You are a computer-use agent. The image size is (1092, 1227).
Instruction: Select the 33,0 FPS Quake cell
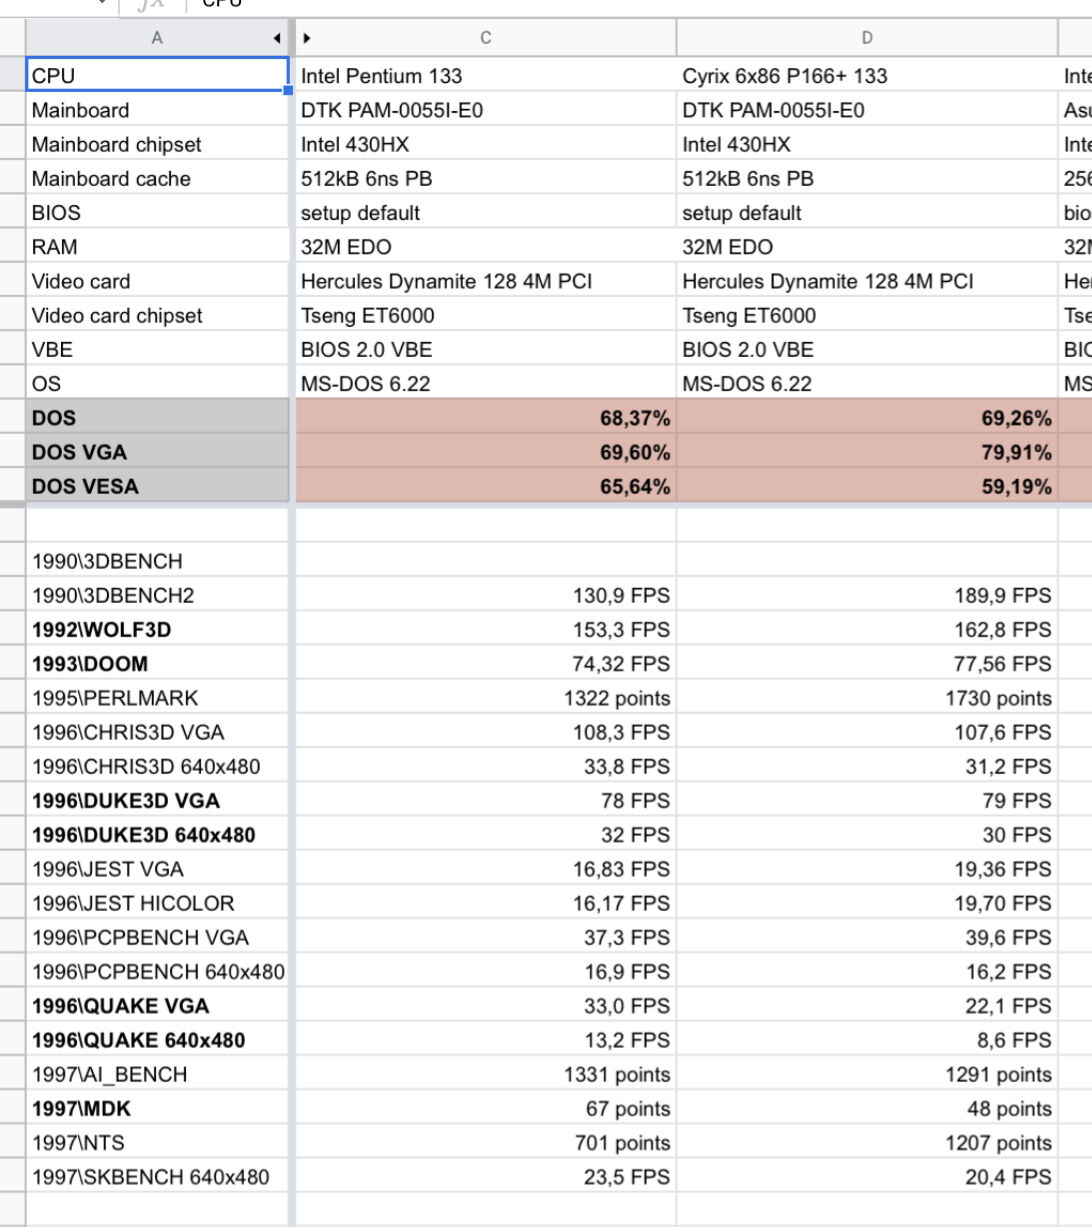pos(486,1005)
